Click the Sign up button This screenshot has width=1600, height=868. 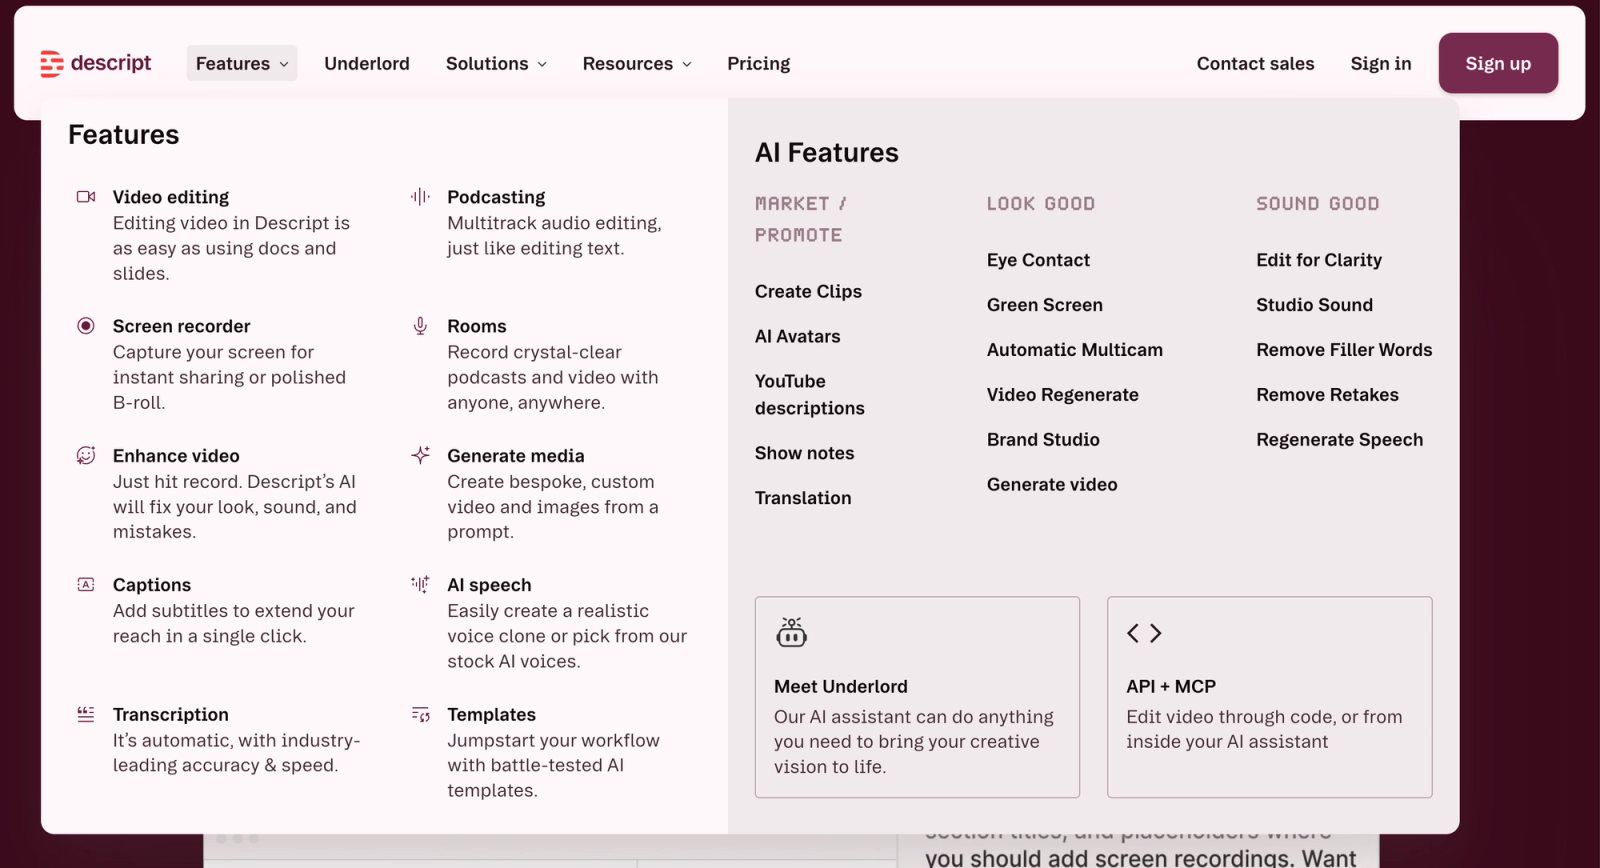click(1498, 63)
